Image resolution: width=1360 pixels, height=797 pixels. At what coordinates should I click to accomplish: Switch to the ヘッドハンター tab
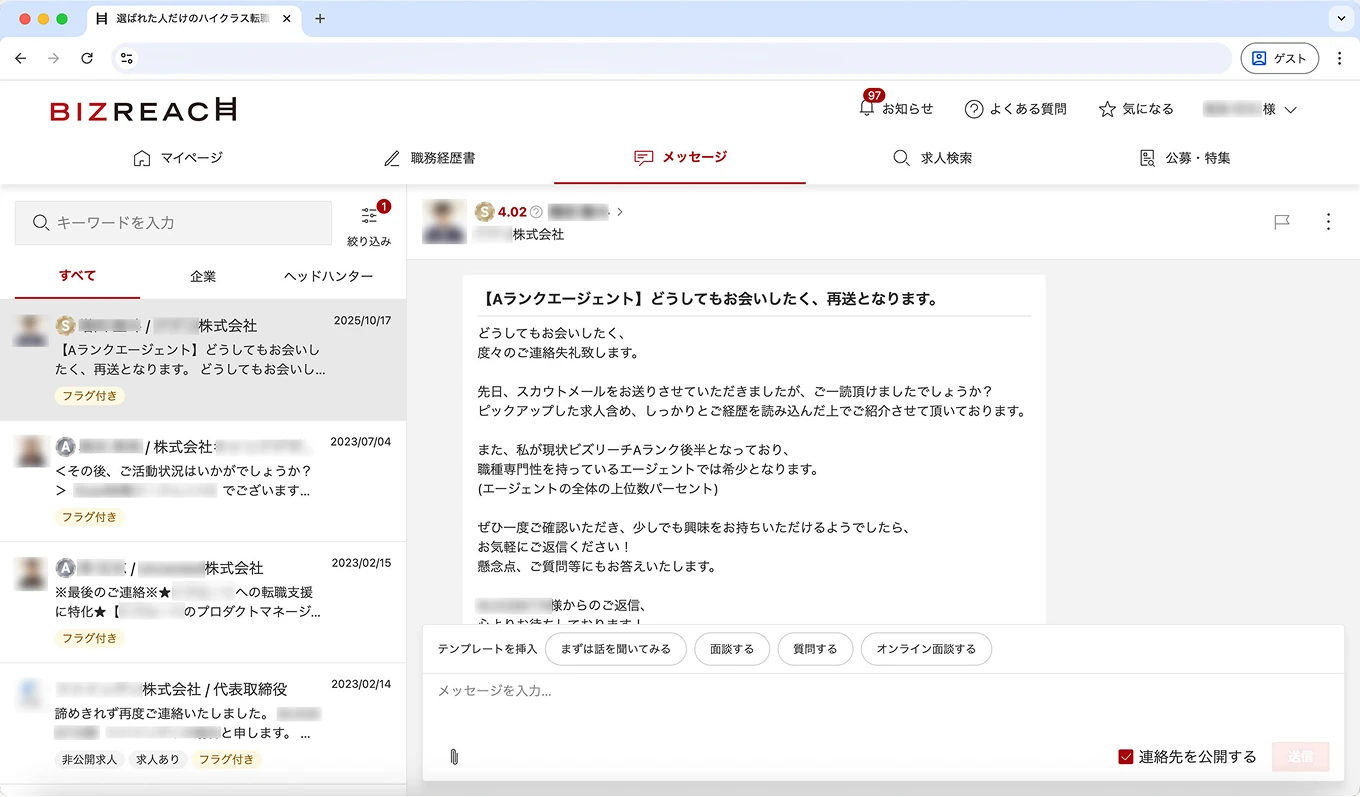pos(328,276)
